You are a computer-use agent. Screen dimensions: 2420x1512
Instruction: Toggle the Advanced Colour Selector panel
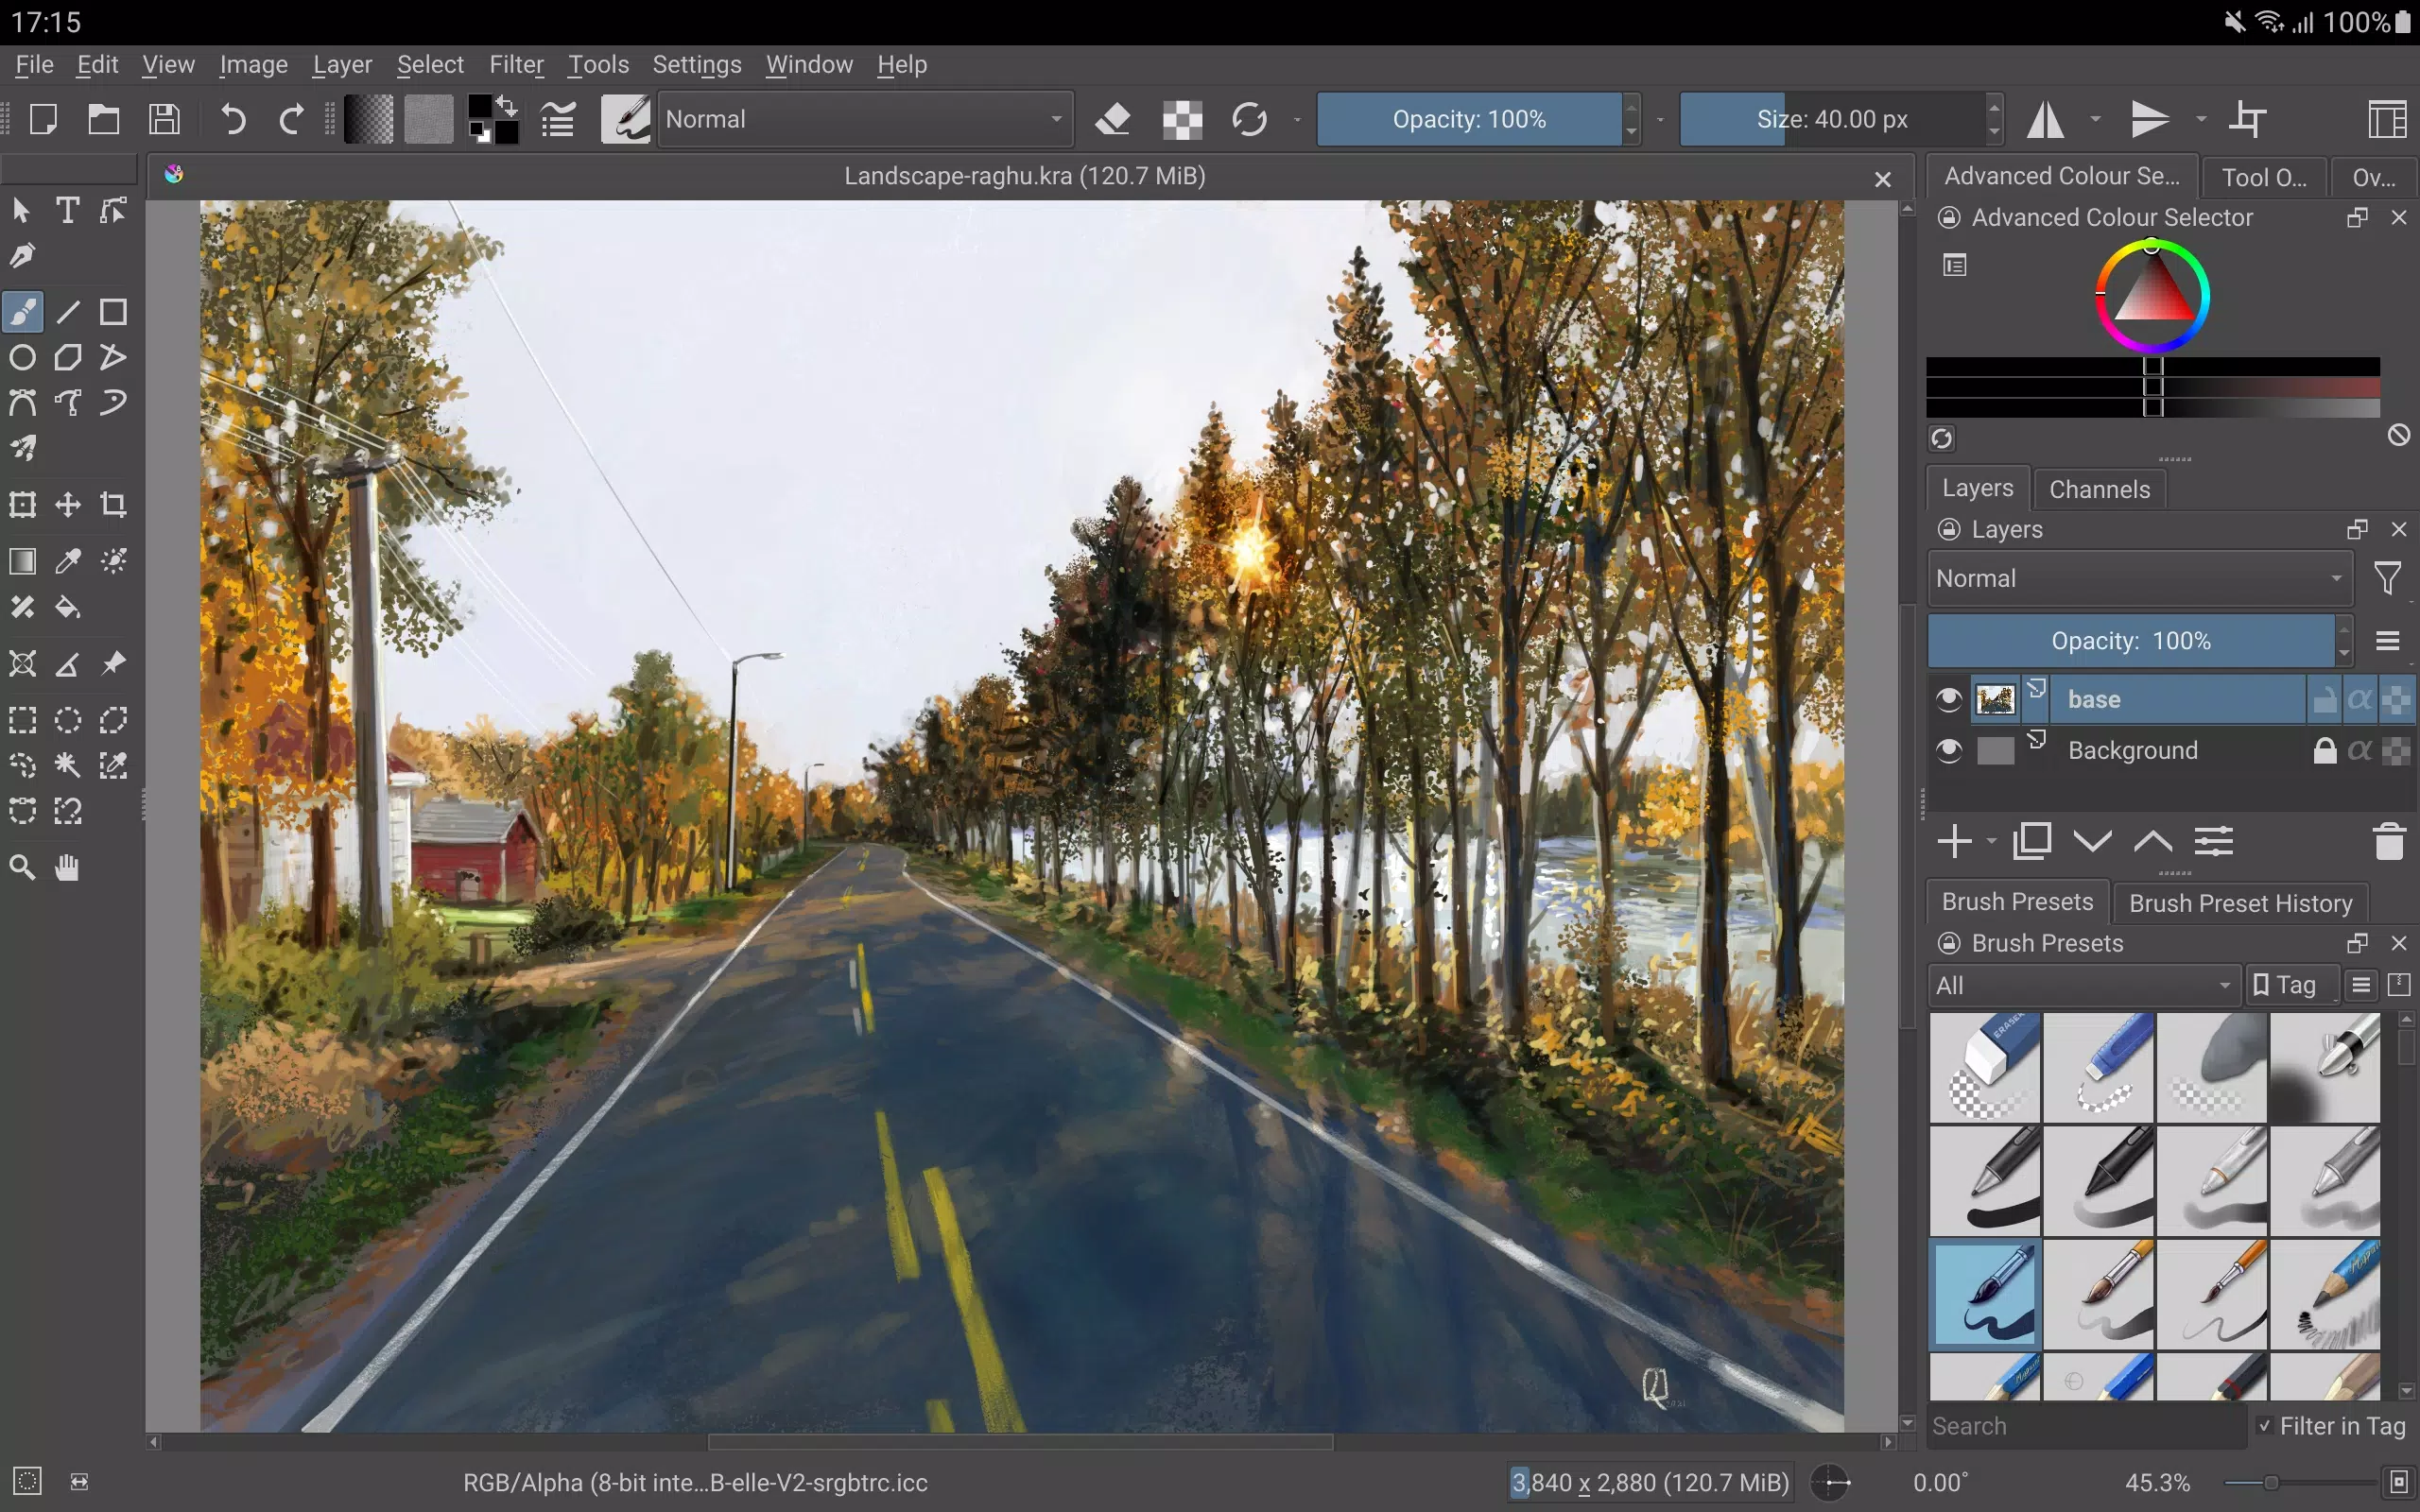(x=2063, y=176)
